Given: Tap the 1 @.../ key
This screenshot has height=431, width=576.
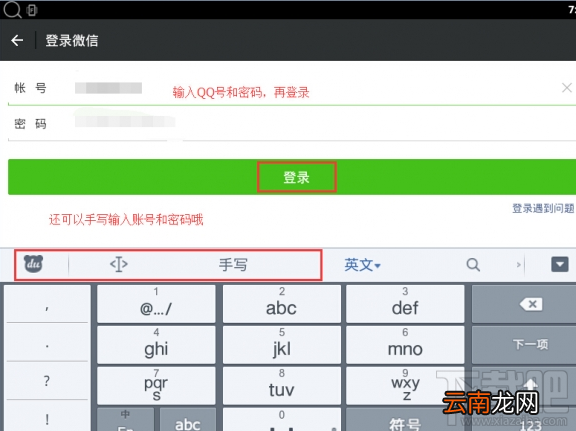Looking at the screenshot, I should click(x=156, y=304).
